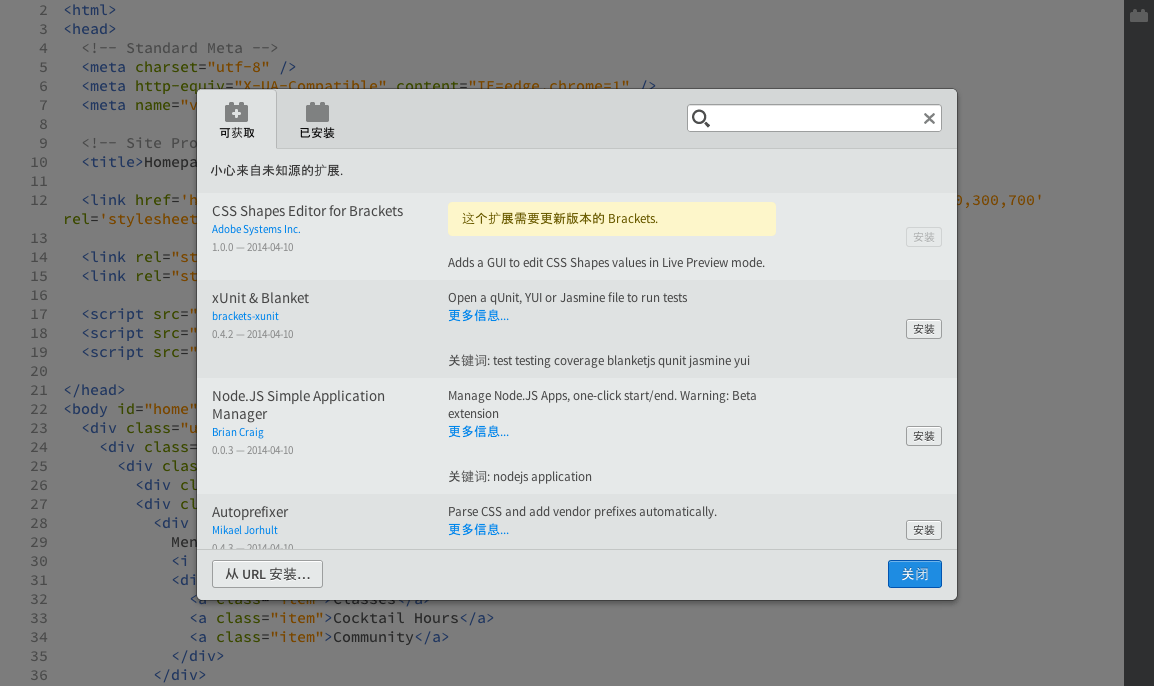Open 更多信息 link for xUnit & Blanket
Image resolution: width=1154 pixels, height=686 pixels.
478,316
